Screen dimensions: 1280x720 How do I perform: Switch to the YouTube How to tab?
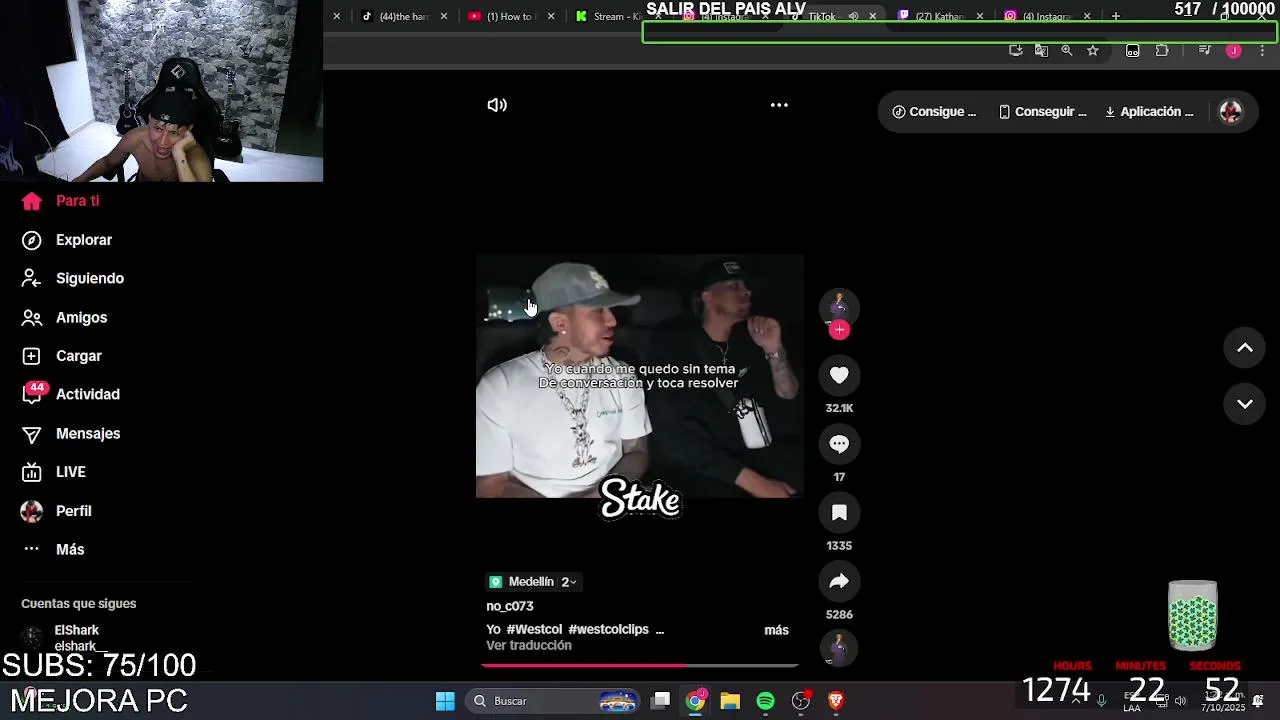point(510,16)
